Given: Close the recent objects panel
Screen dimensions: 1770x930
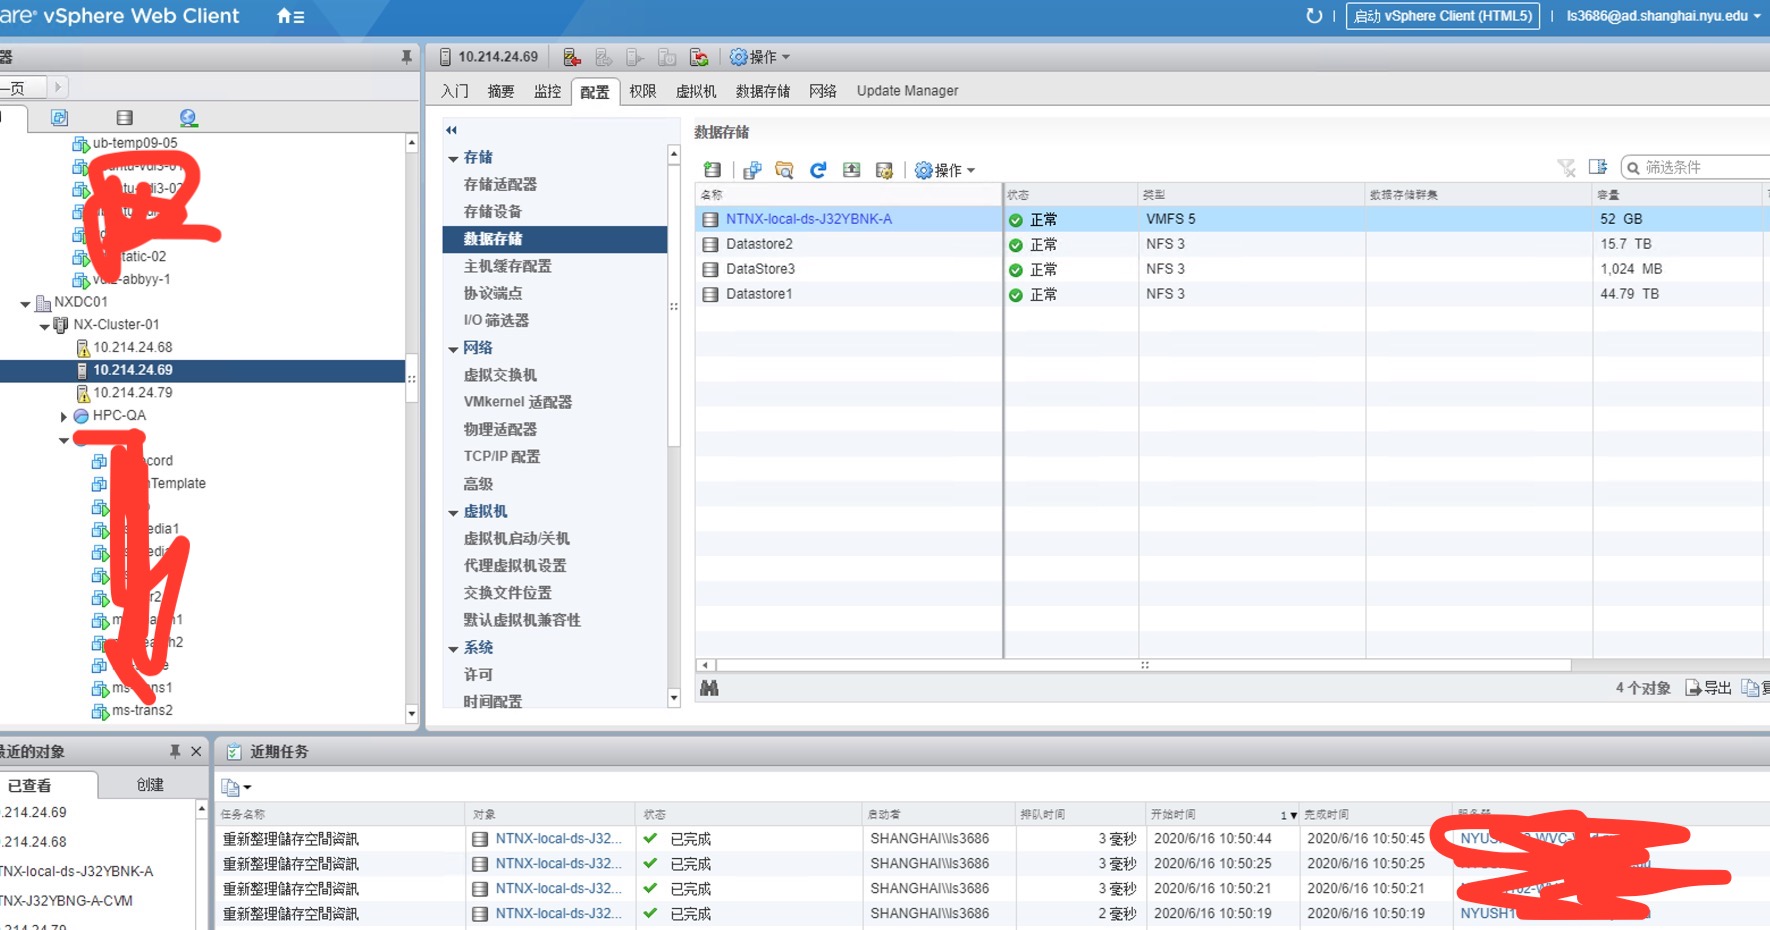Looking at the screenshot, I should pyautogui.click(x=196, y=751).
